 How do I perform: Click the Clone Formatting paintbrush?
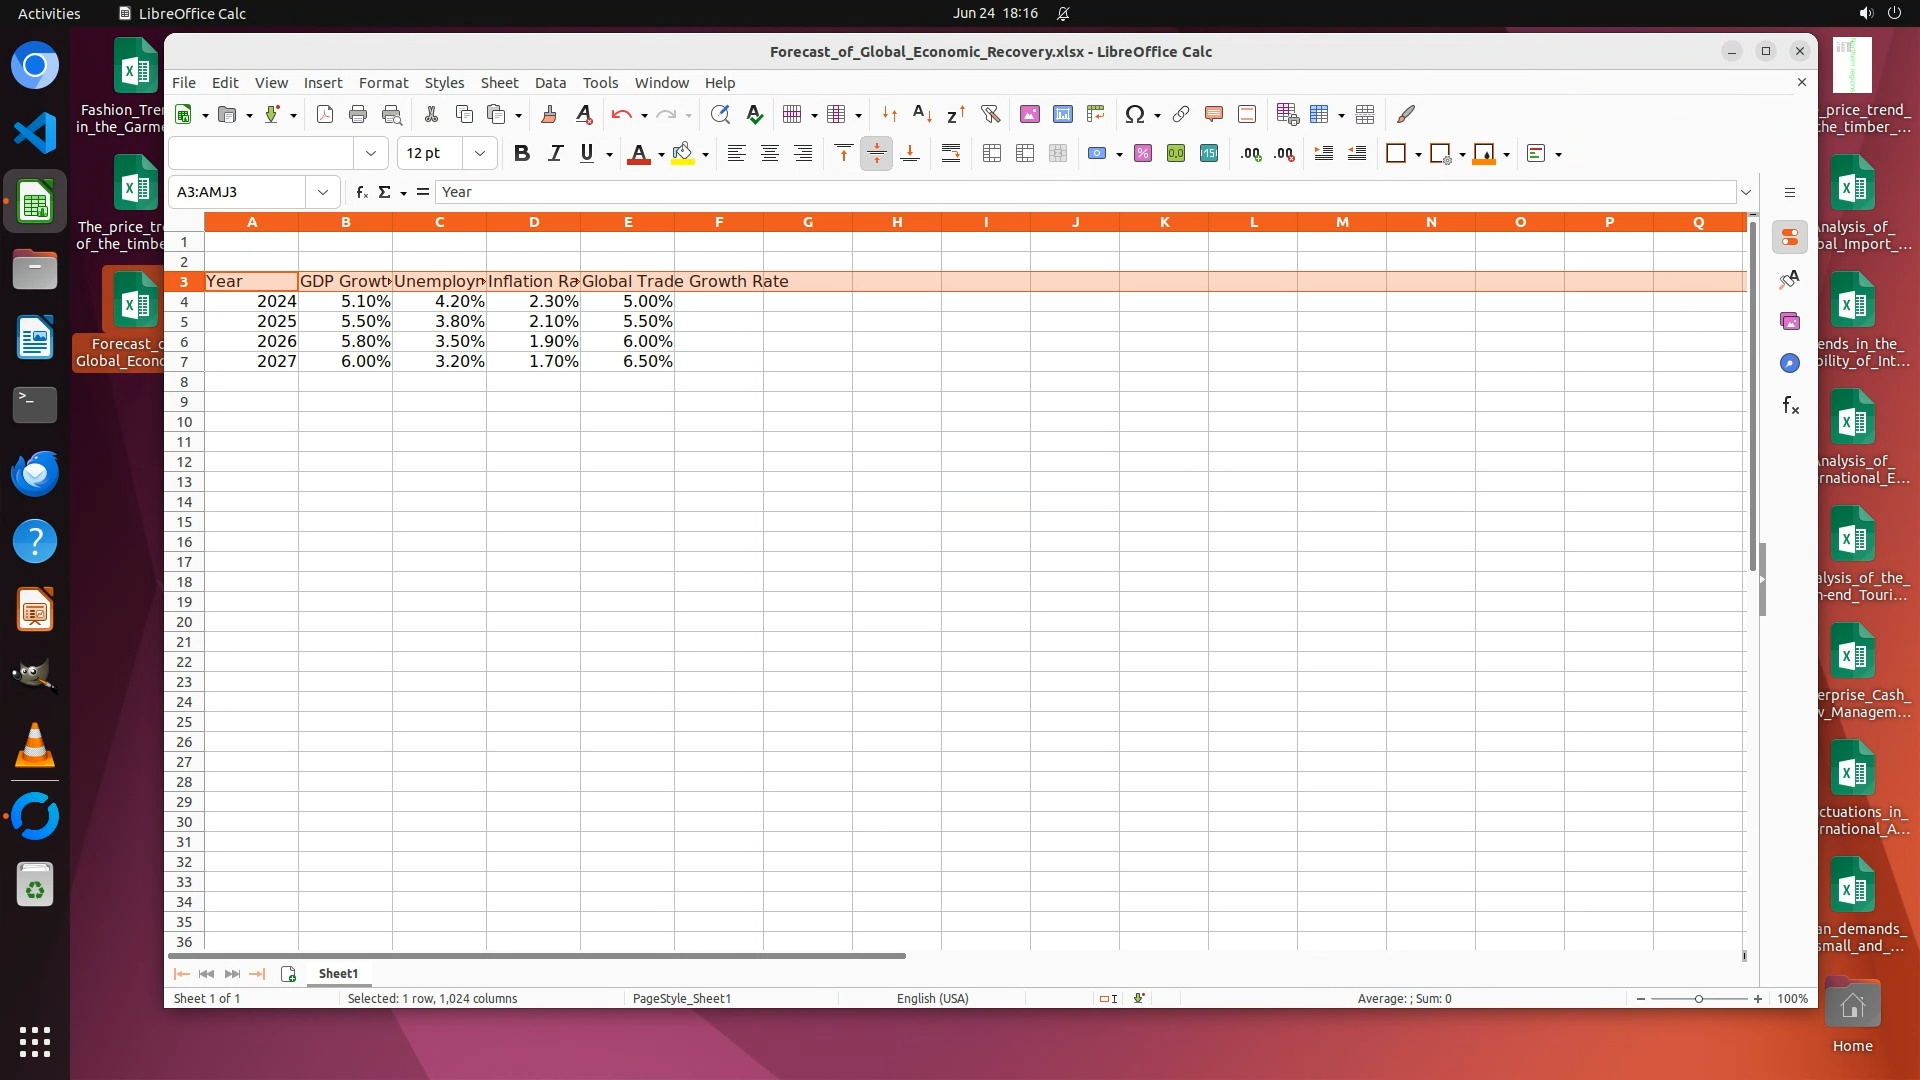548,114
